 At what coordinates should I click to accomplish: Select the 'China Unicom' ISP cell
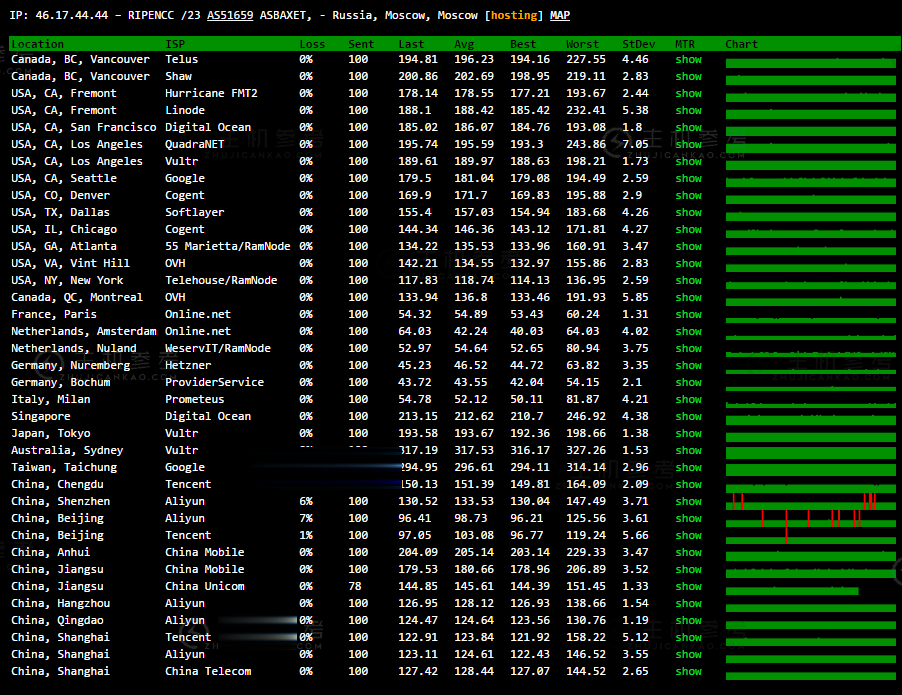point(205,586)
